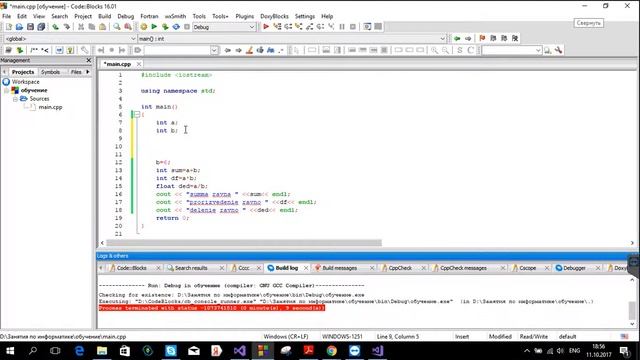Viewport: 640px width, 360px height.
Task: Create a new file from toolbar
Action: tap(9, 27)
